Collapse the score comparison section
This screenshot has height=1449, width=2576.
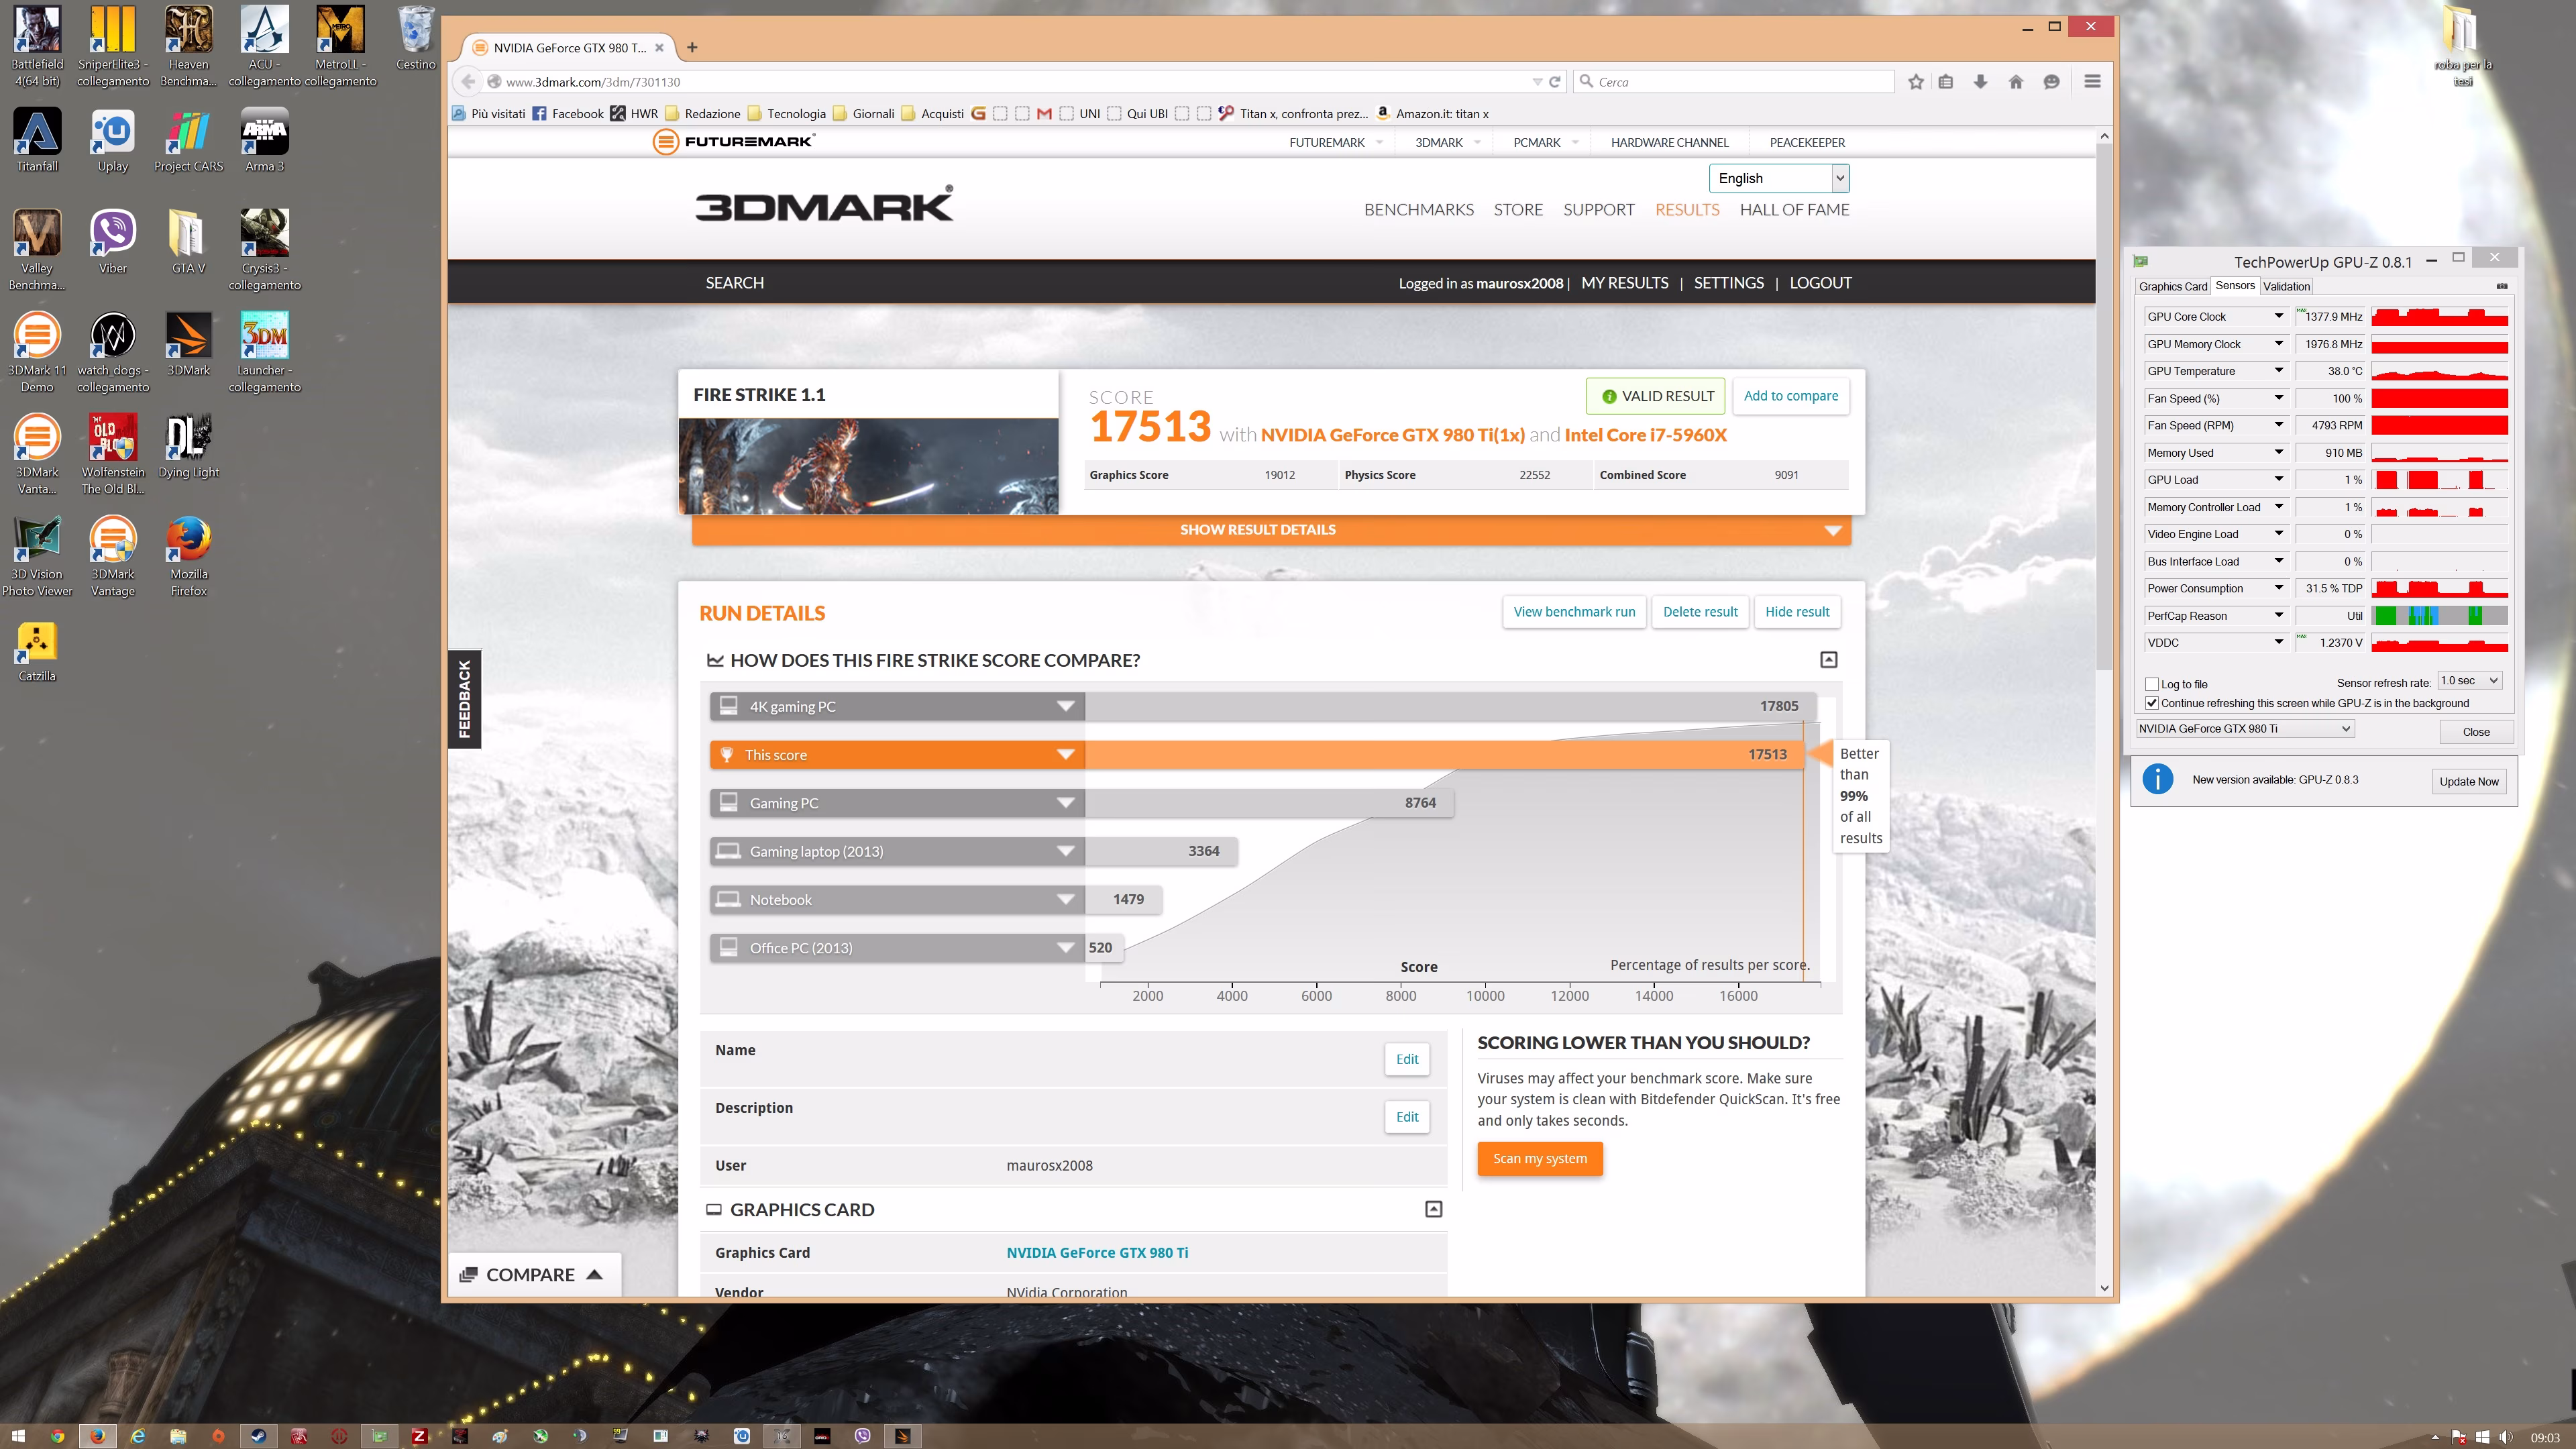click(1829, 660)
